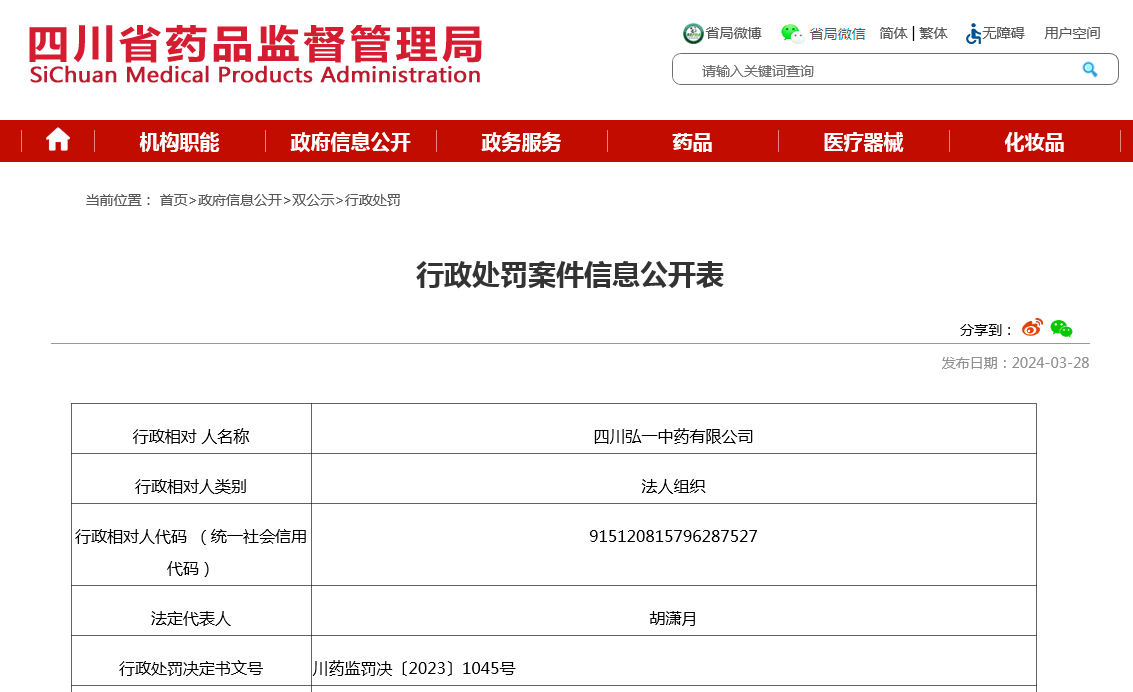Viewport: 1133px width, 692px height.
Task: Open the 政府信息公开 navigation menu
Action: 350,142
